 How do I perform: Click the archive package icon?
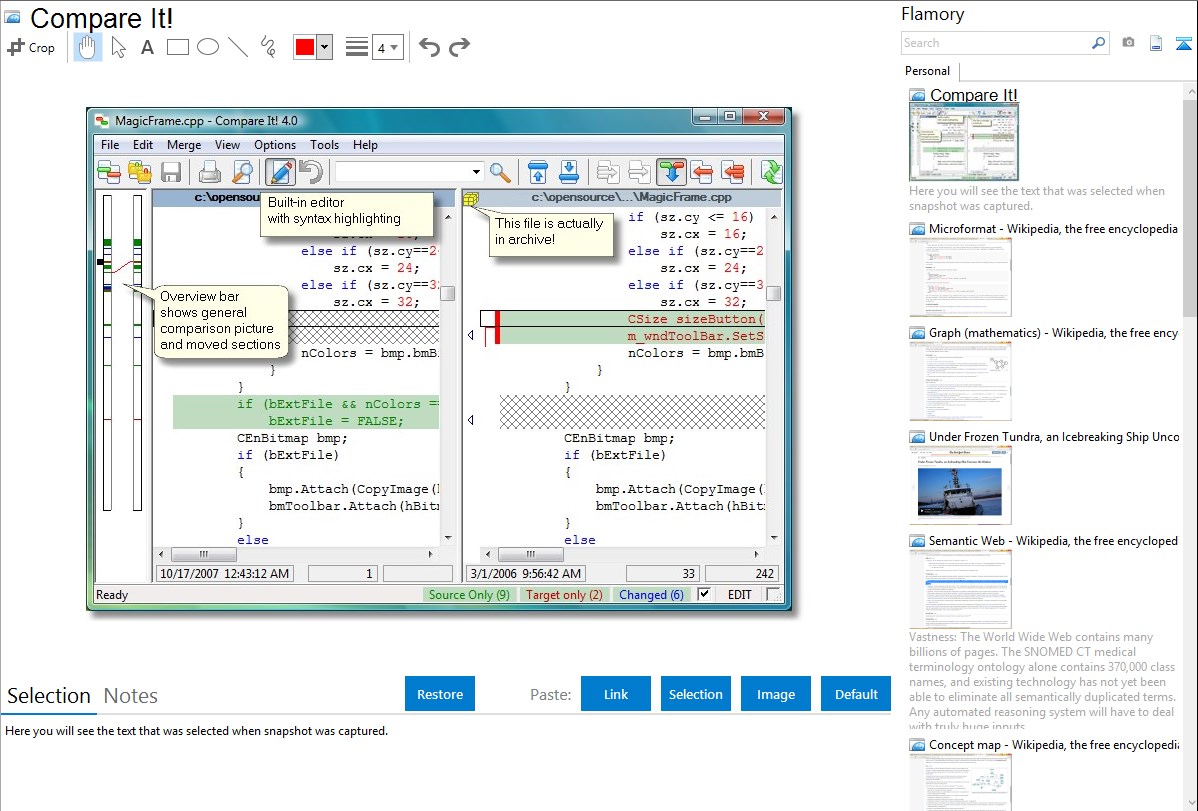coord(471,200)
